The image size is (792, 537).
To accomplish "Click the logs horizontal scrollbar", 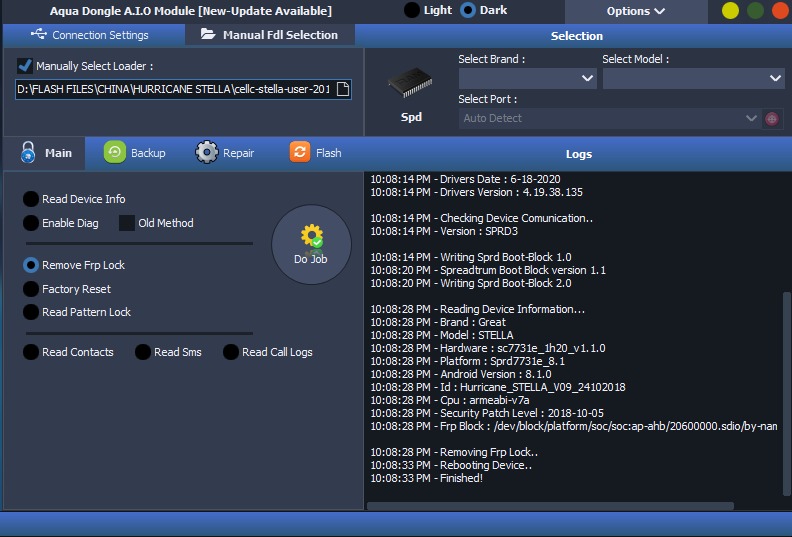I will pos(550,505).
